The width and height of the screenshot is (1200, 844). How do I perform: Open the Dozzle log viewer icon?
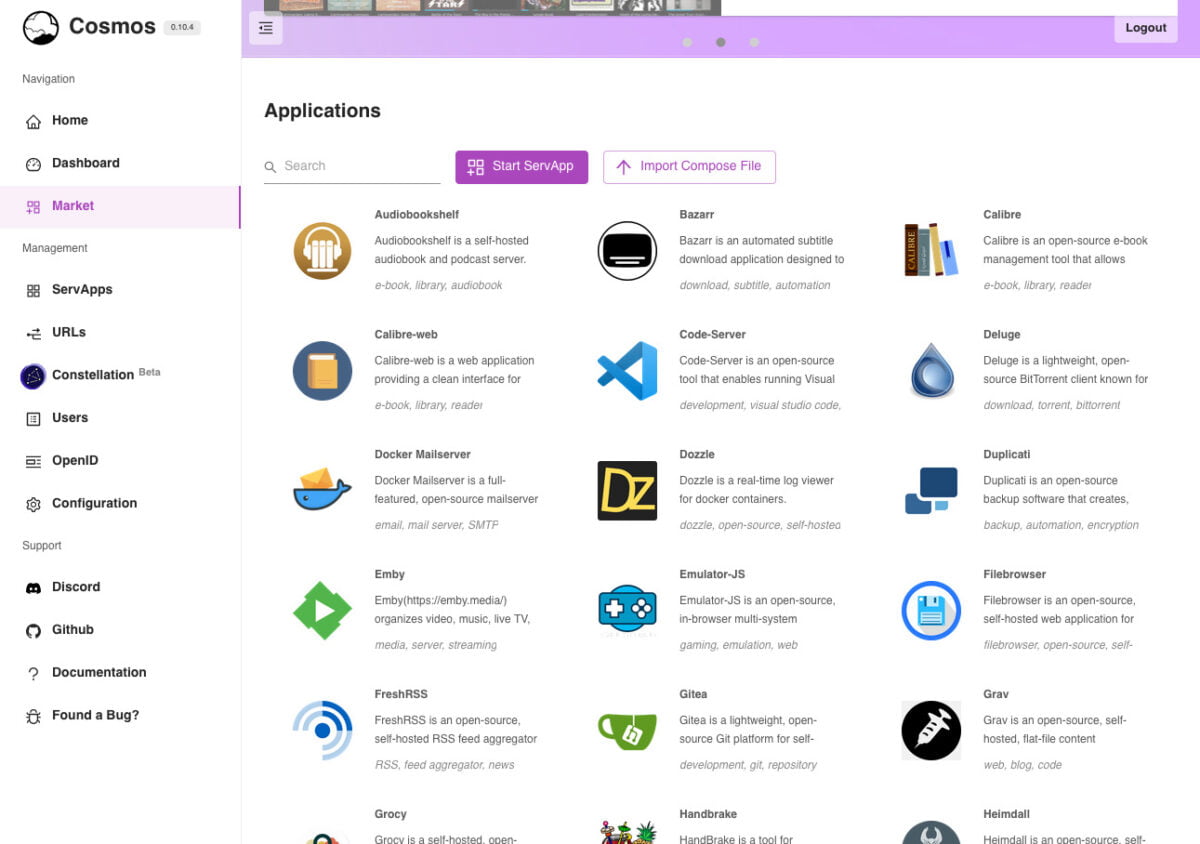[626, 491]
